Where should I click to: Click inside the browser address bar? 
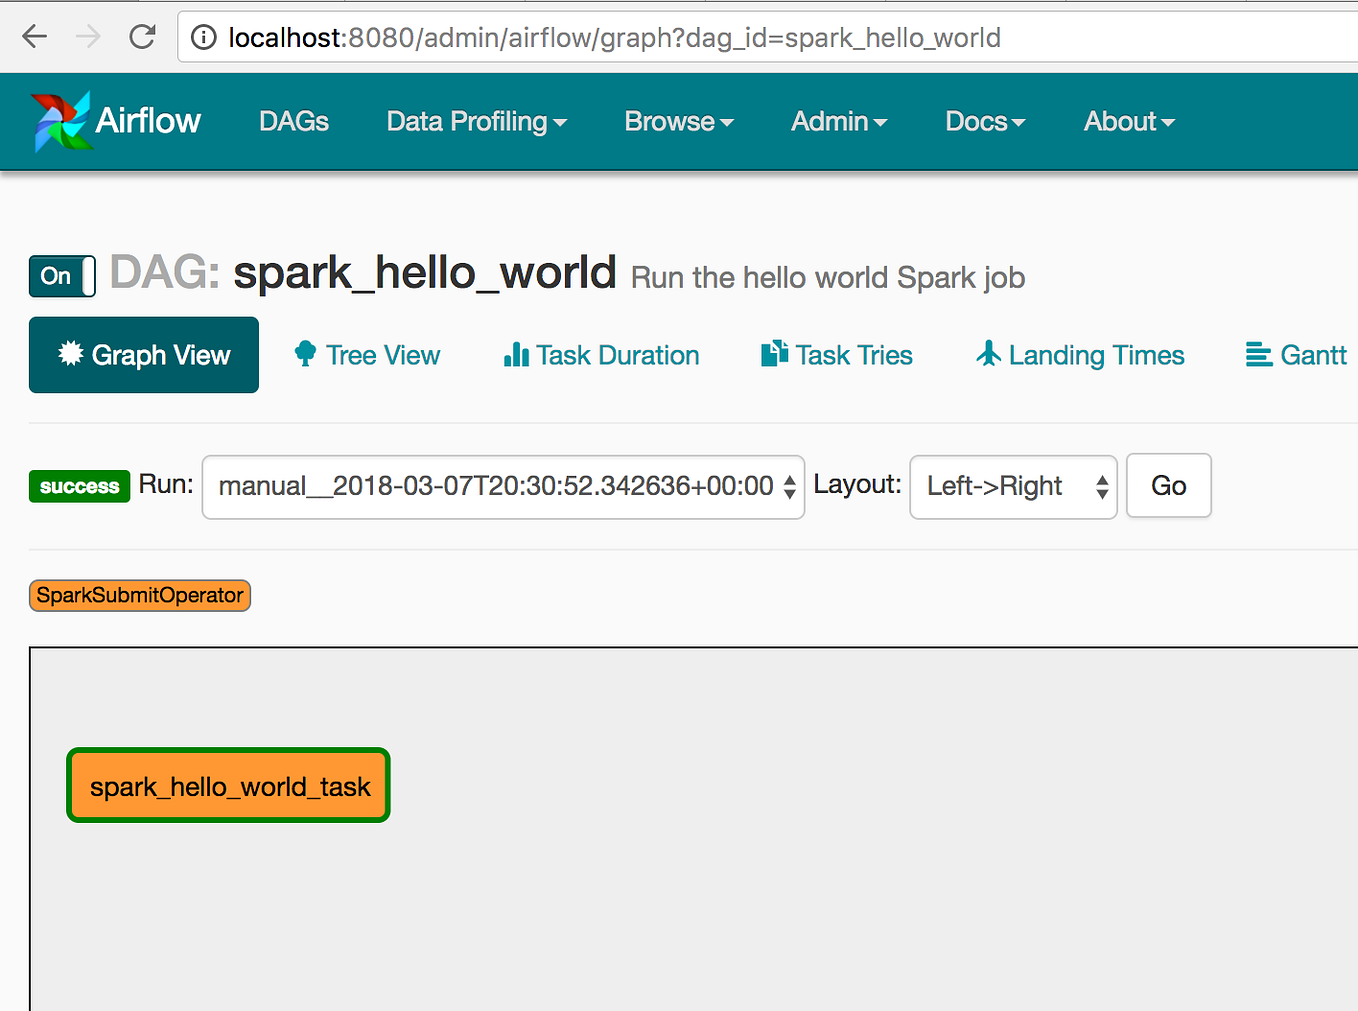pyautogui.click(x=600, y=37)
